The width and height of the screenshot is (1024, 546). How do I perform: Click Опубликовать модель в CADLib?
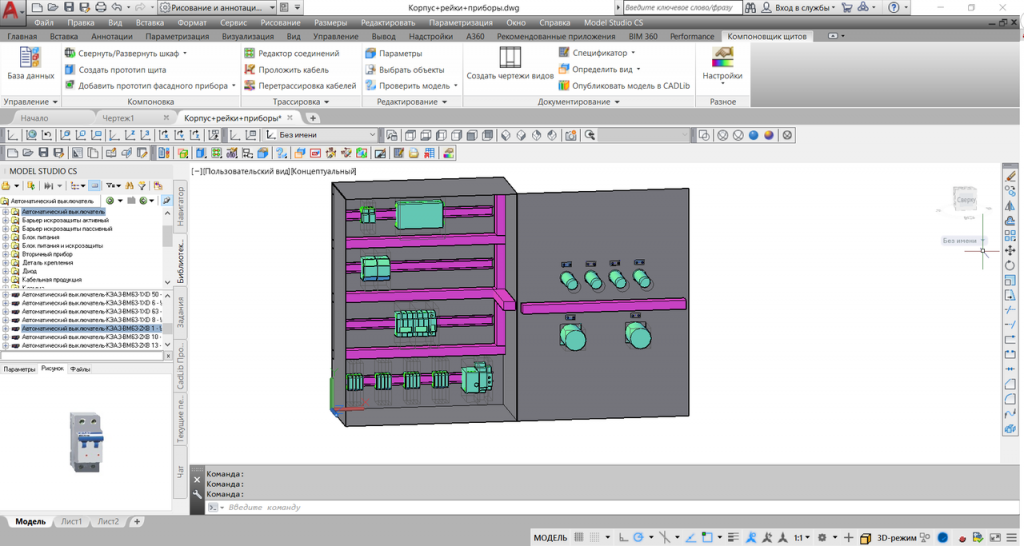pos(624,86)
